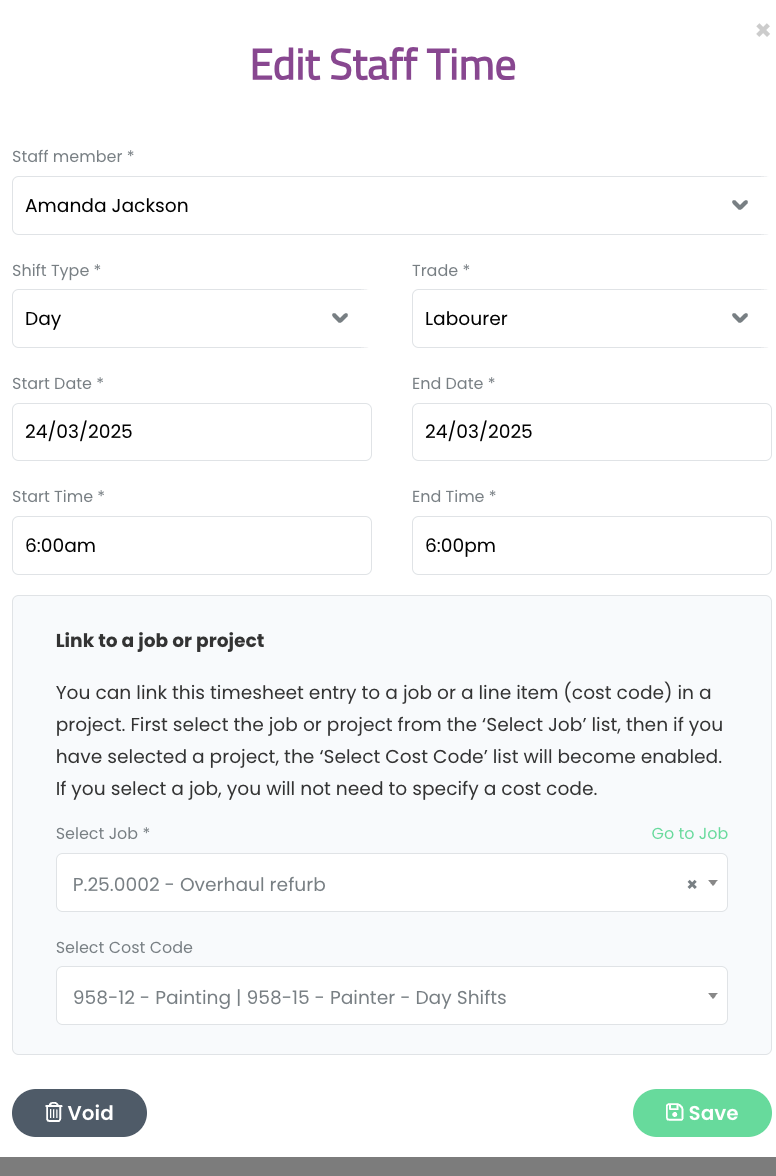Image resolution: width=776 pixels, height=1176 pixels.
Task: Expand the Select Job list arrow
Action: pyautogui.click(x=713, y=884)
